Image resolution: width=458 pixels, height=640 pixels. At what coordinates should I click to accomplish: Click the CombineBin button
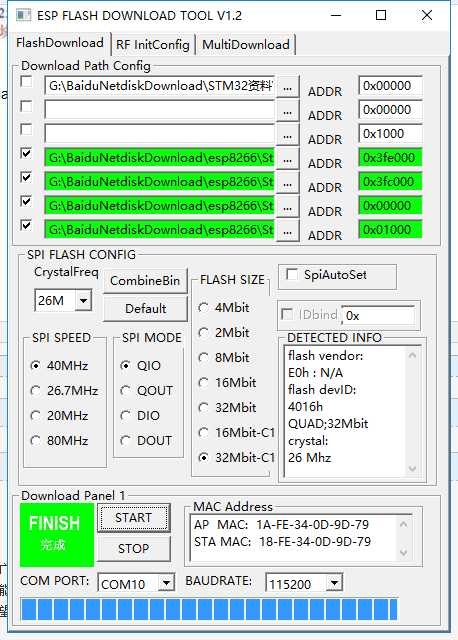point(145,281)
